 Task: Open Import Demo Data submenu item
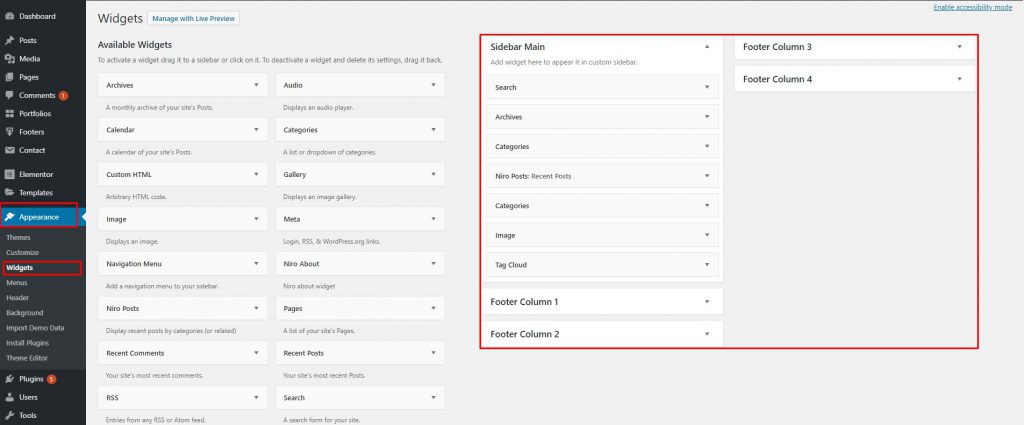point(35,328)
